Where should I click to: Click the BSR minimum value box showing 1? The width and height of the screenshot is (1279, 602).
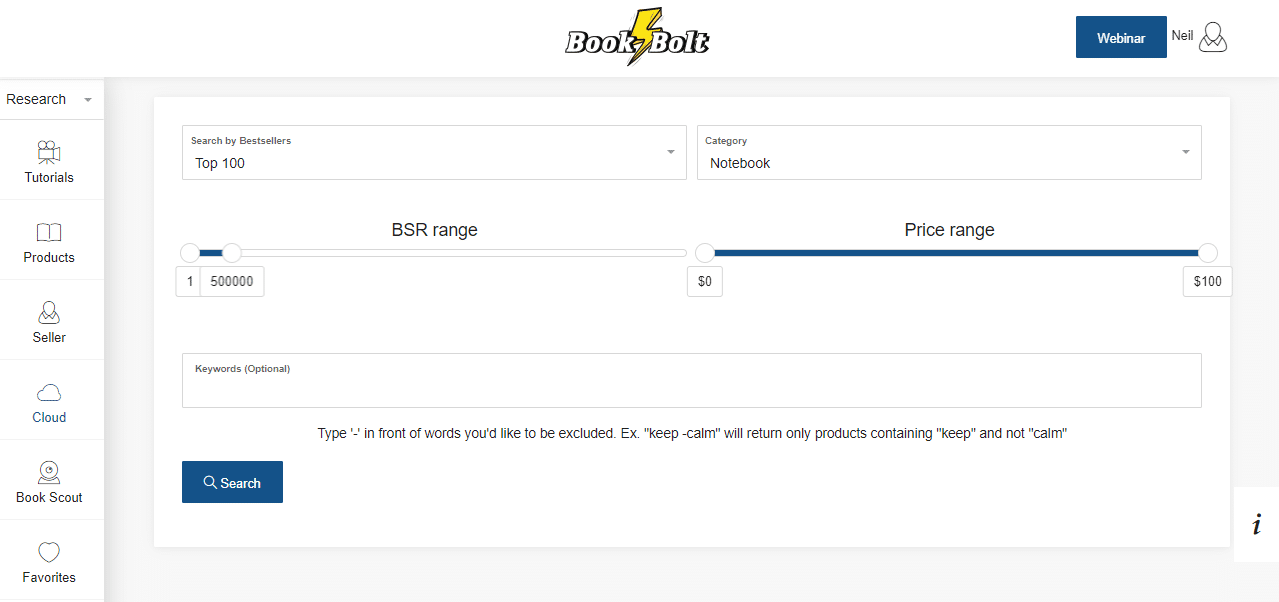[189, 282]
